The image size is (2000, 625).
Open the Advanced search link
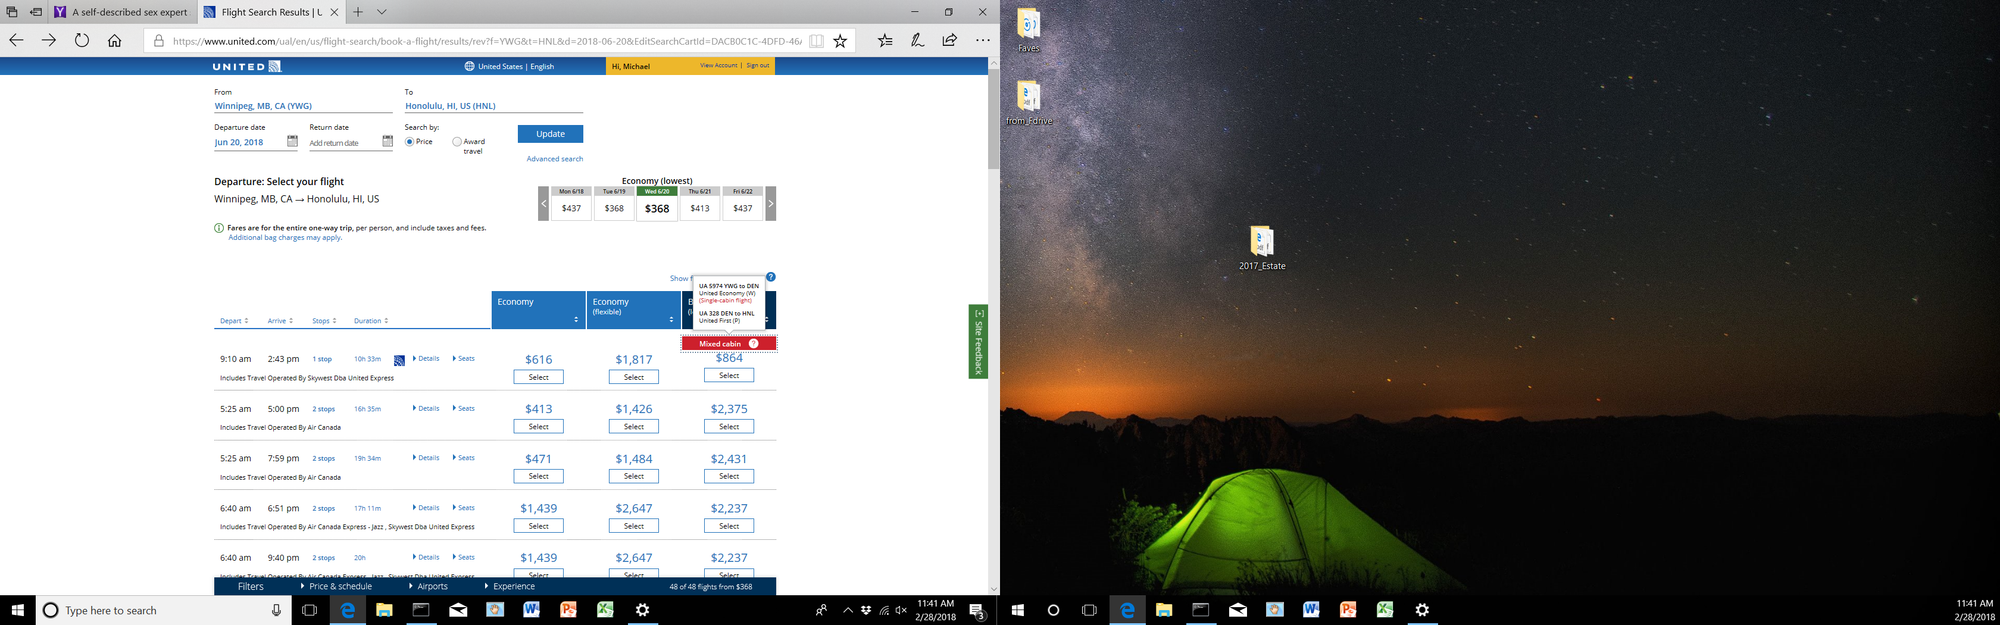(554, 159)
